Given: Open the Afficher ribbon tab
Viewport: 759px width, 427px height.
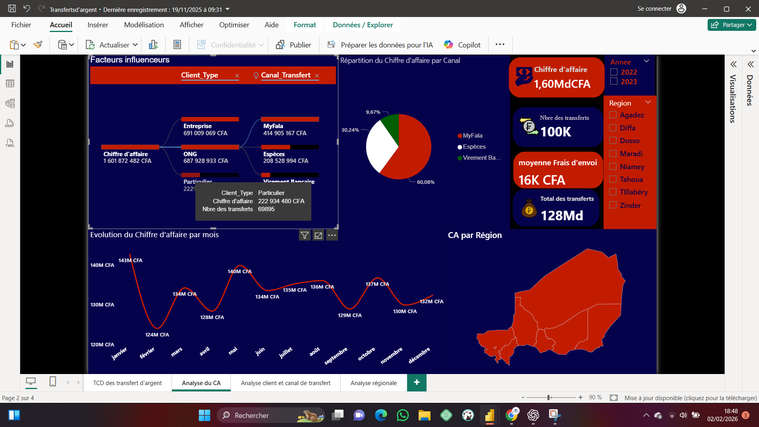Looking at the screenshot, I should [192, 25].
